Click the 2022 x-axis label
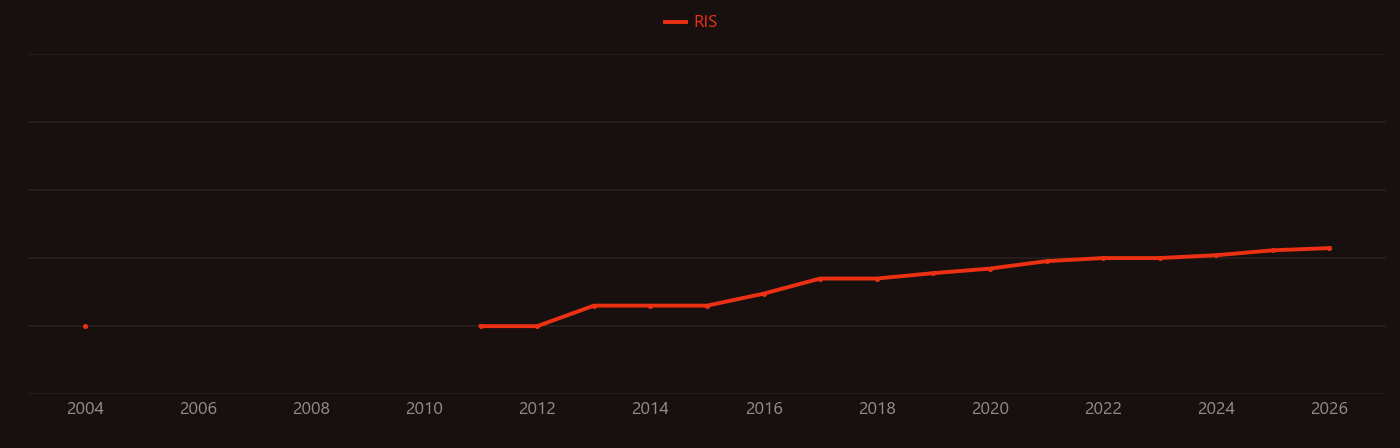1400x448 pixels. (1103, 409)
